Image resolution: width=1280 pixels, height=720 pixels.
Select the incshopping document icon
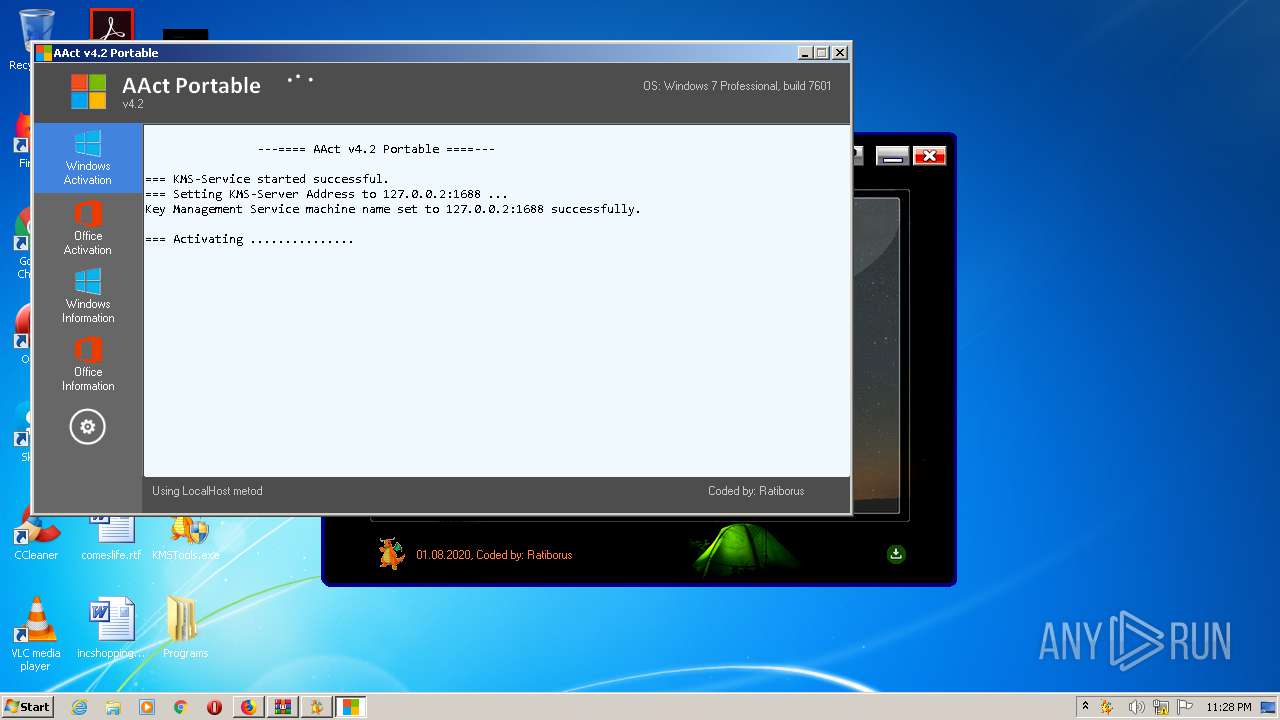[x=111, y=628]
